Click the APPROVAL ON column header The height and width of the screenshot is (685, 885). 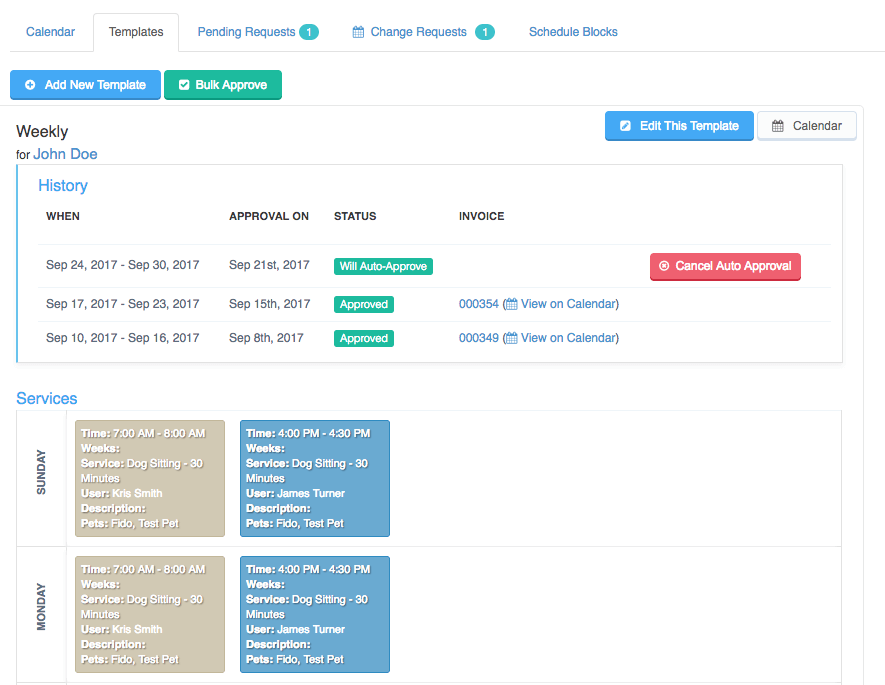[x=269, y=216]
